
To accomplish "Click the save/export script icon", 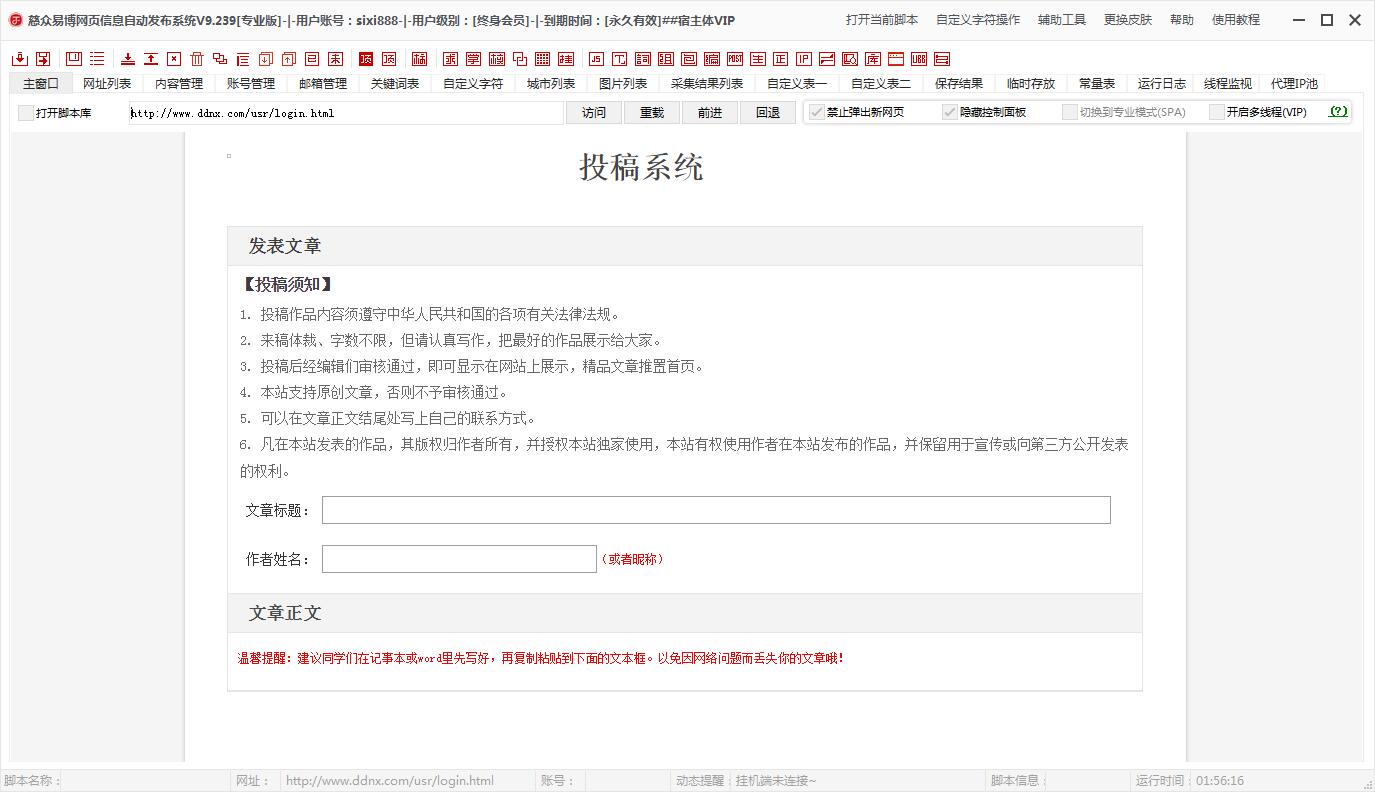I will point(43,59).
